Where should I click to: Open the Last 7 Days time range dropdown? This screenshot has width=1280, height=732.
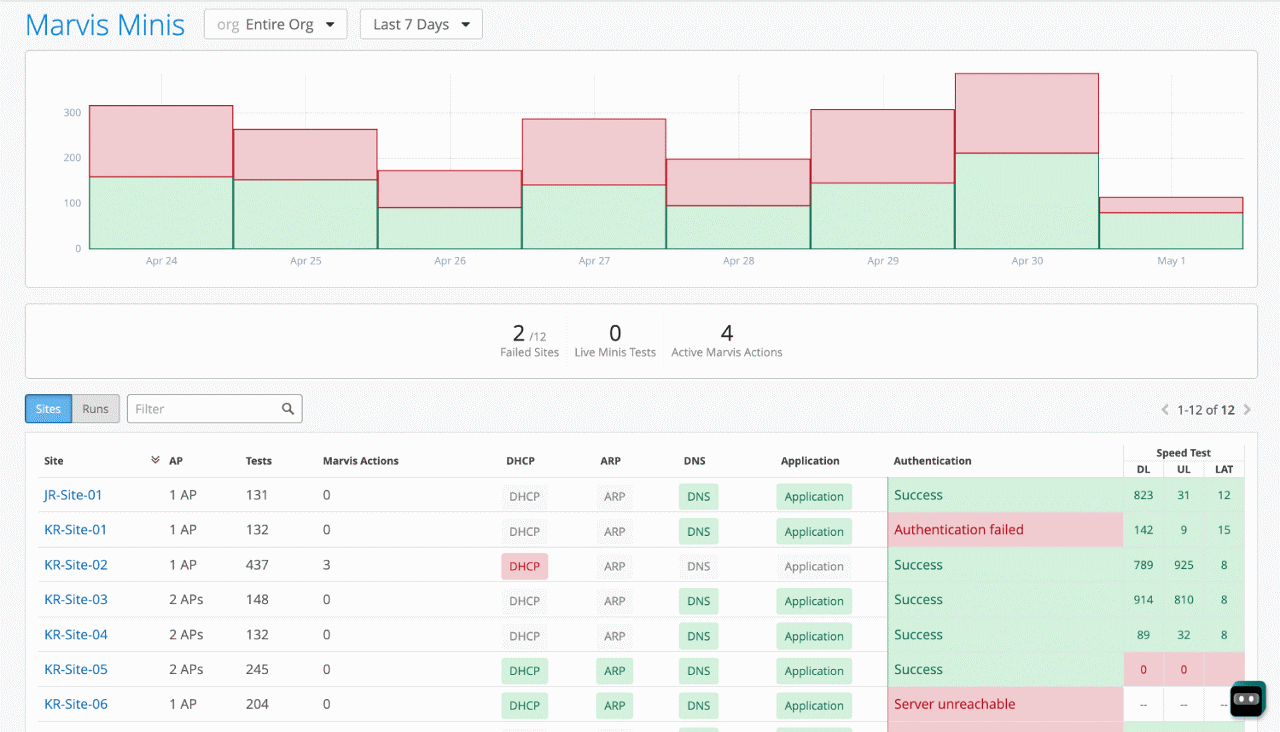420,24
